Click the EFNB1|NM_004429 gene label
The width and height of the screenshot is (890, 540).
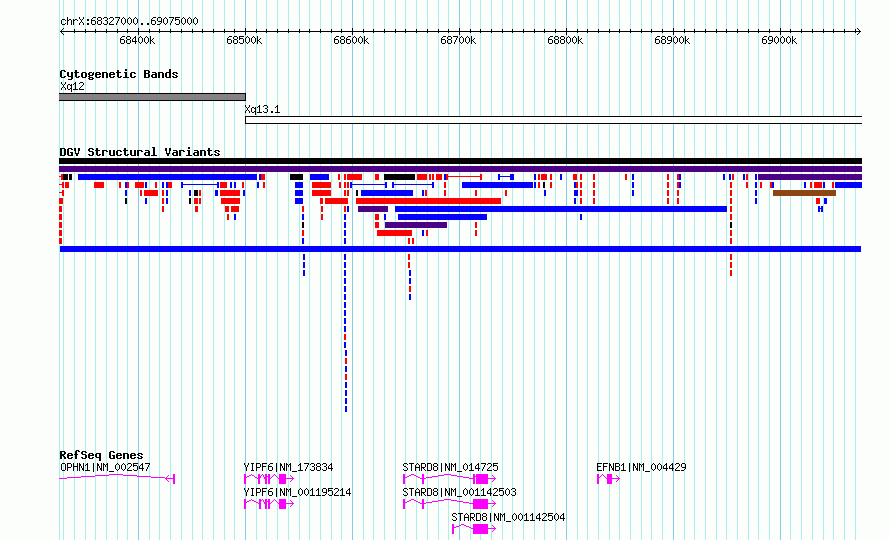click(641, 467)
